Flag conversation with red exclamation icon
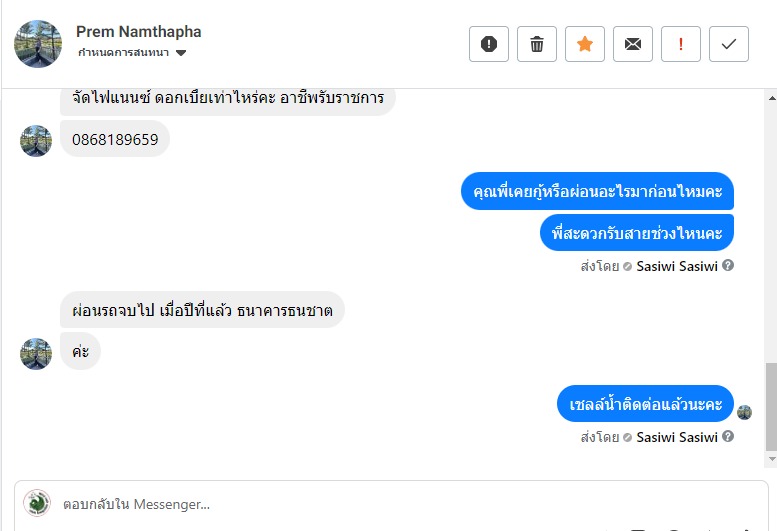The image size is (777, 531). tap(681, 44)
